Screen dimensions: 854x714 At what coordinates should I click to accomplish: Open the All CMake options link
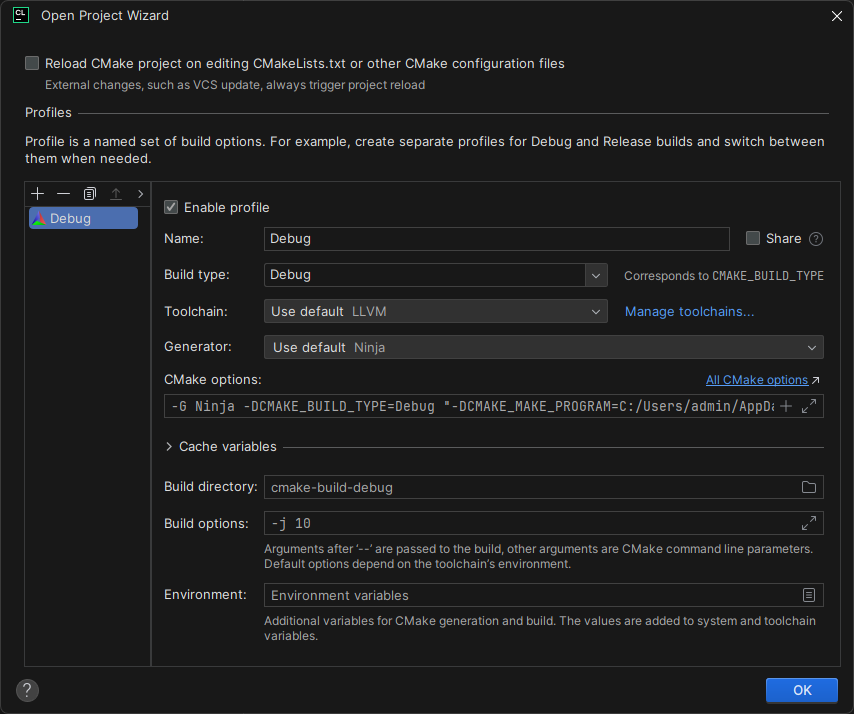(x=757, y=379)
